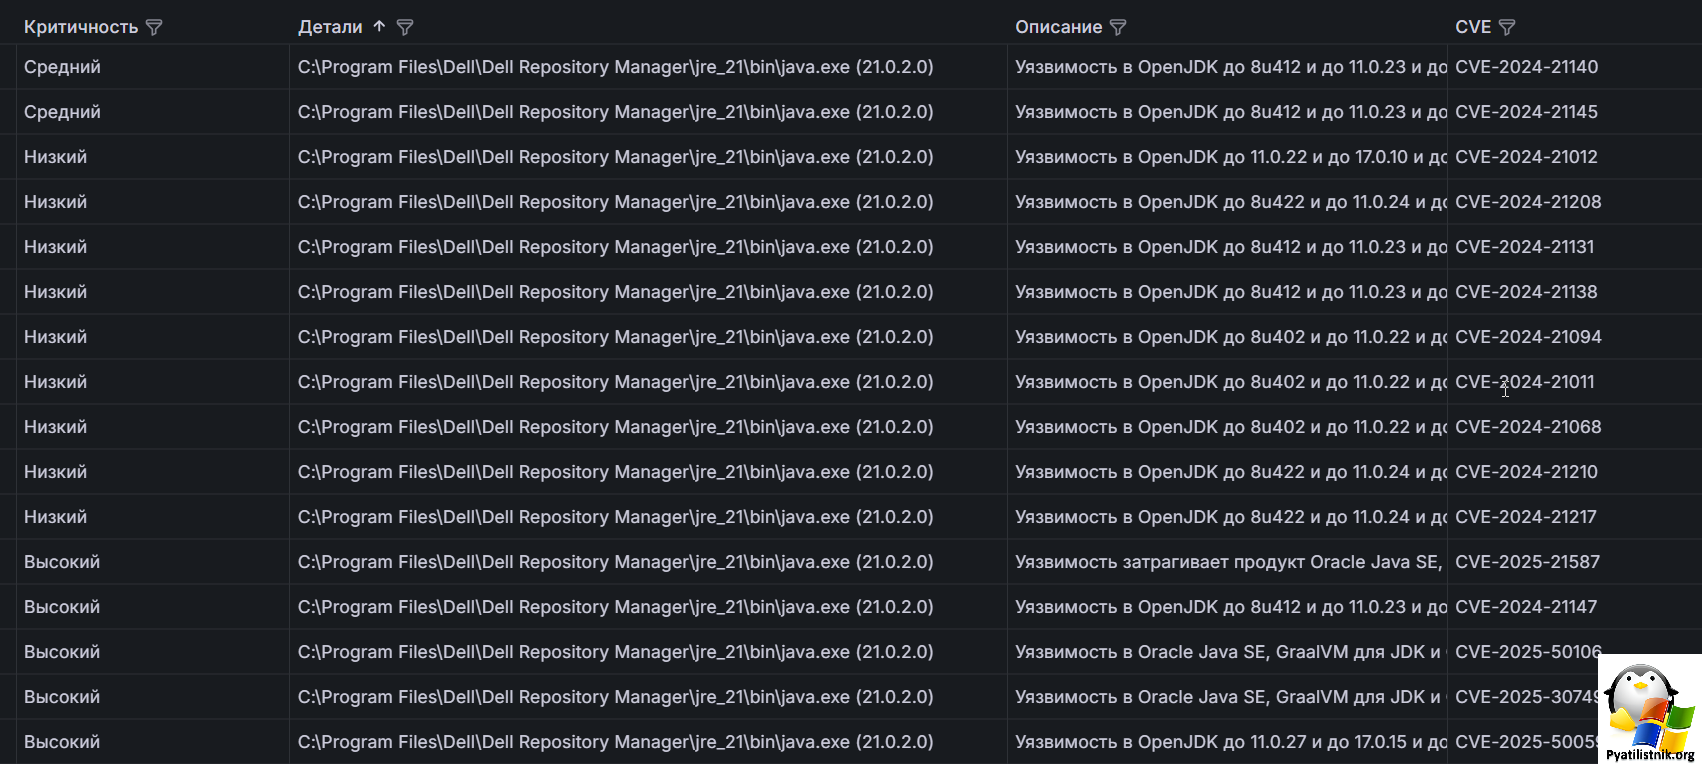Select java.exe path in CVE-2024-21131 row
The image size is (1702, 764).
coord(615,247)
